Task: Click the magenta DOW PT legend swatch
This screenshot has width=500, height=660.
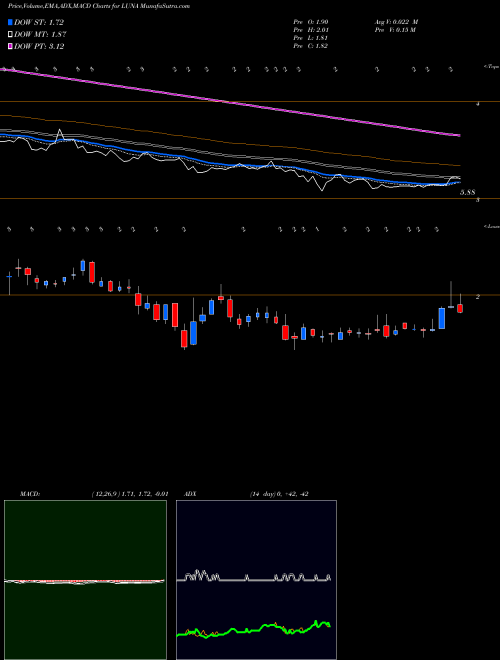Action: coord(10,46)
